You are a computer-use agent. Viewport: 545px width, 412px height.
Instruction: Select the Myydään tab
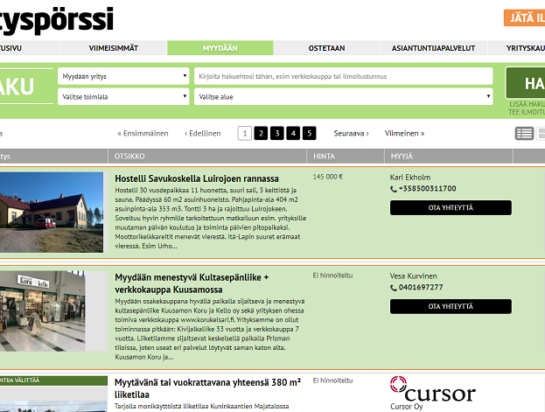tap(220, 48)
